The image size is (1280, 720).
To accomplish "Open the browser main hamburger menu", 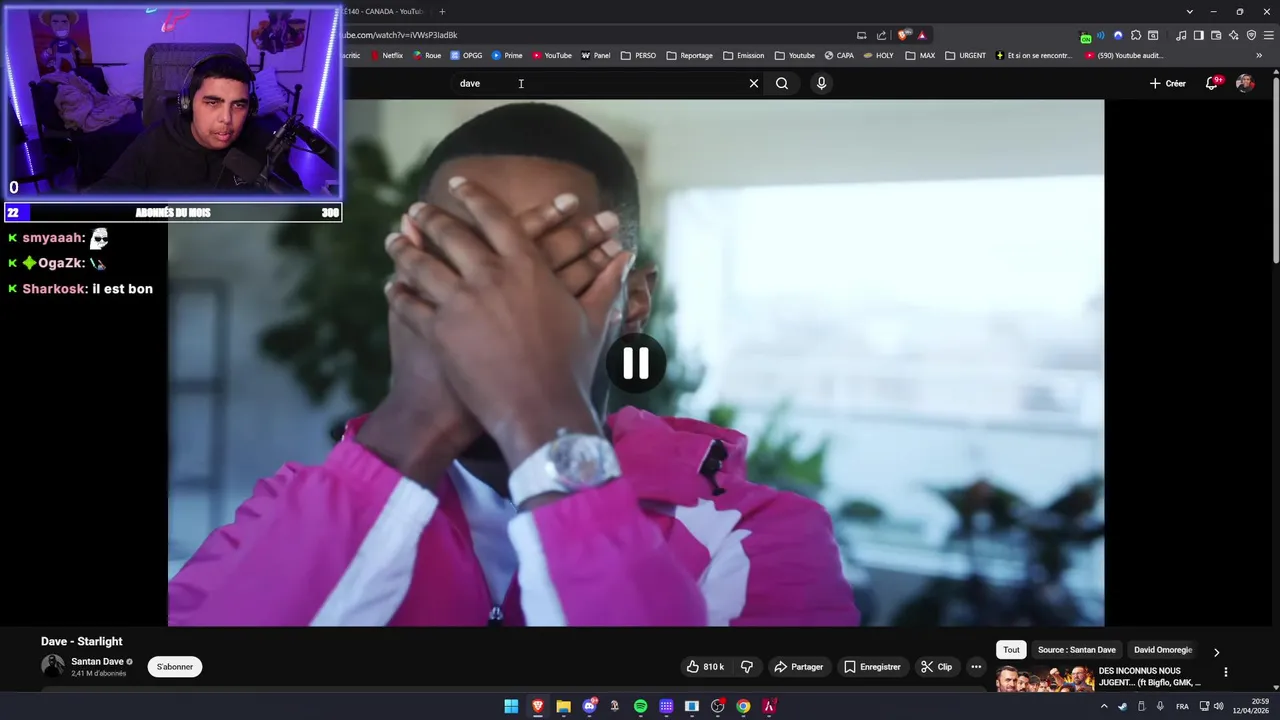I will click(x=1268, y=35).
